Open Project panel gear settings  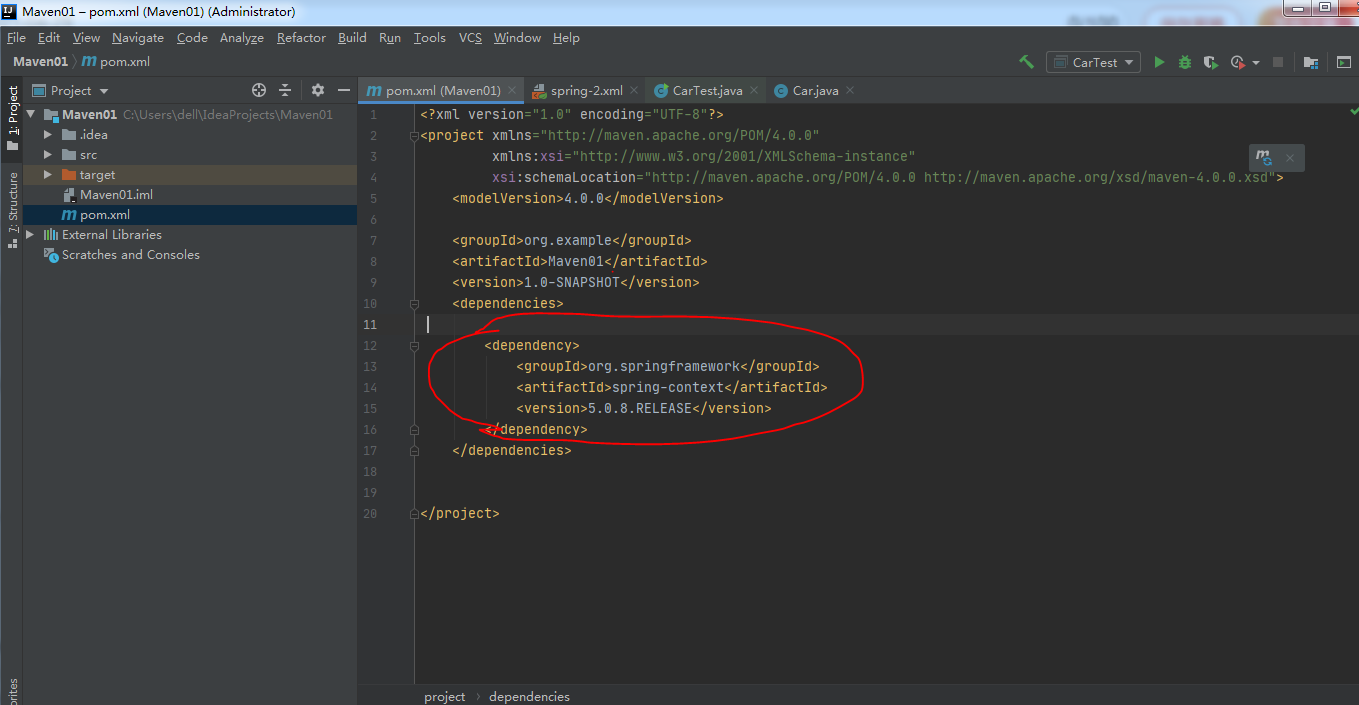click(x=318, y=90)
